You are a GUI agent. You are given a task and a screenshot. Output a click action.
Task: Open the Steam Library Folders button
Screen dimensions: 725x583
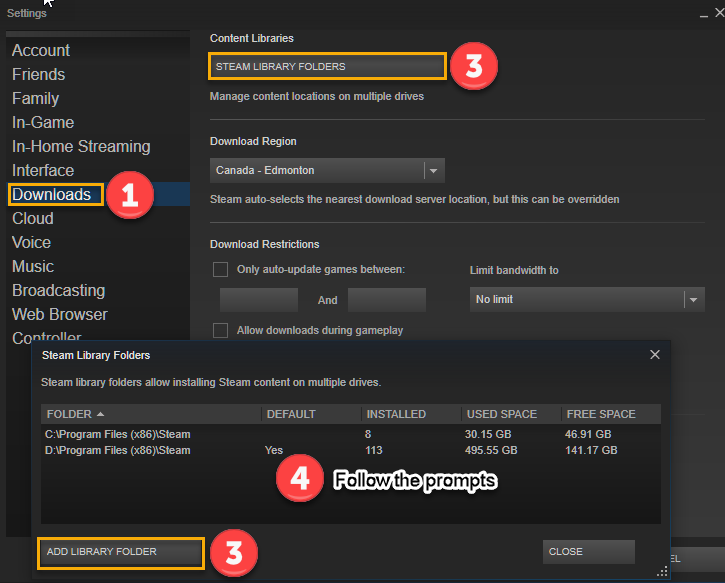(x=327, y=66)
